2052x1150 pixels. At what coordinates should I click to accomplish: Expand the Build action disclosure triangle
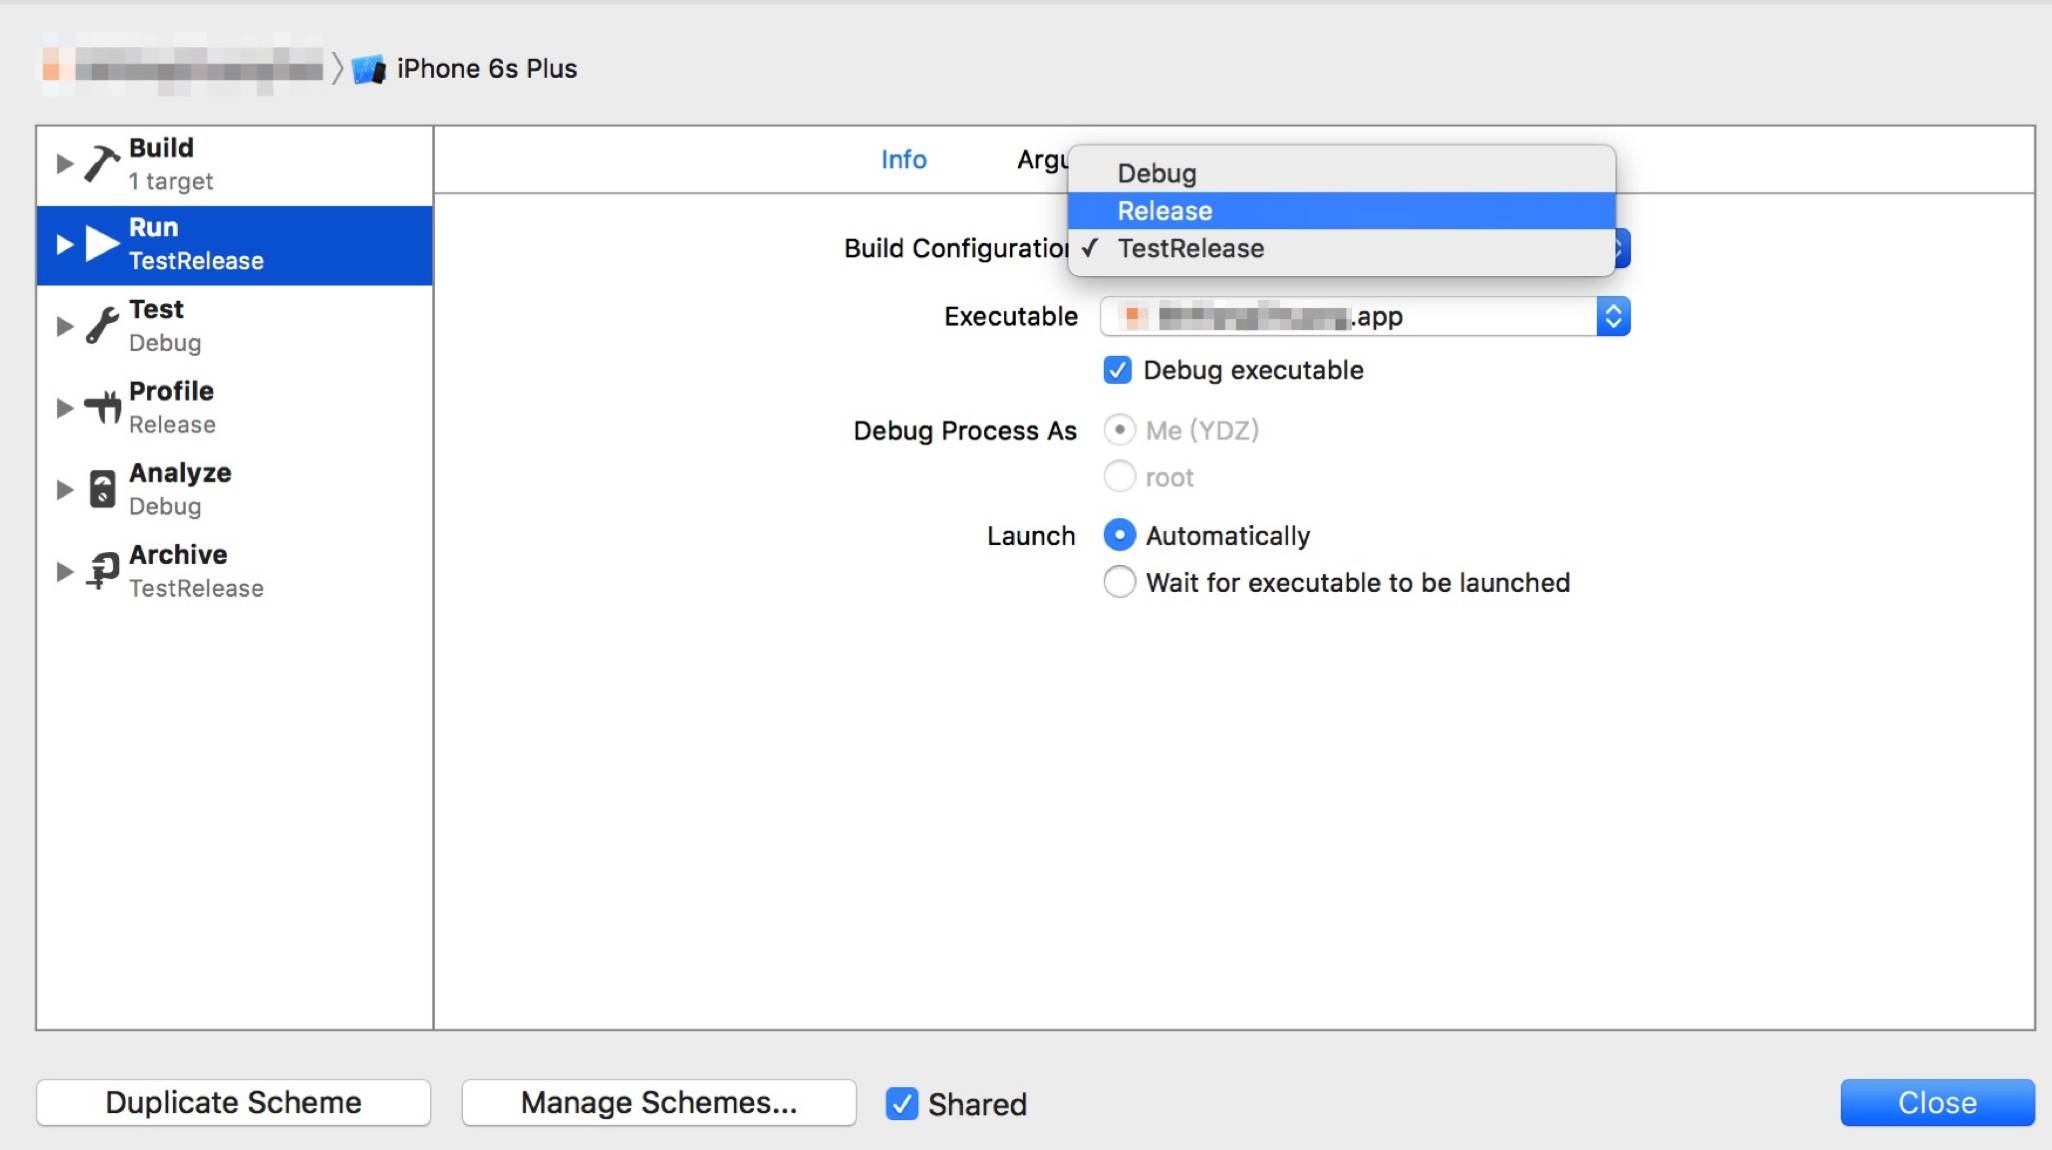point(65,163)
